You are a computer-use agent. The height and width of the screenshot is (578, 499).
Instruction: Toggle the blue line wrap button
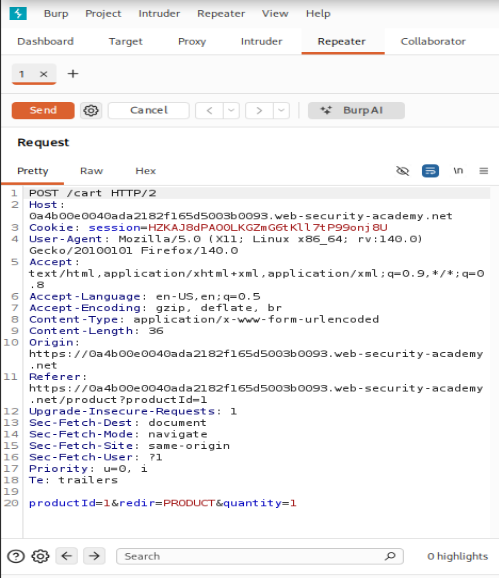point(430,171)
